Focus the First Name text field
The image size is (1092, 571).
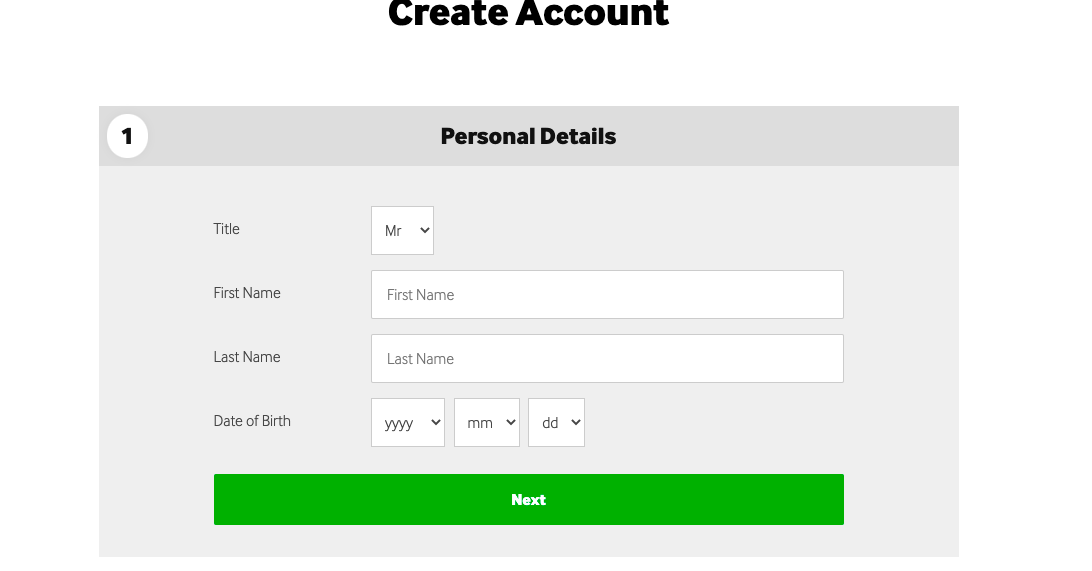pyautogui.click(x=607, y=295)
